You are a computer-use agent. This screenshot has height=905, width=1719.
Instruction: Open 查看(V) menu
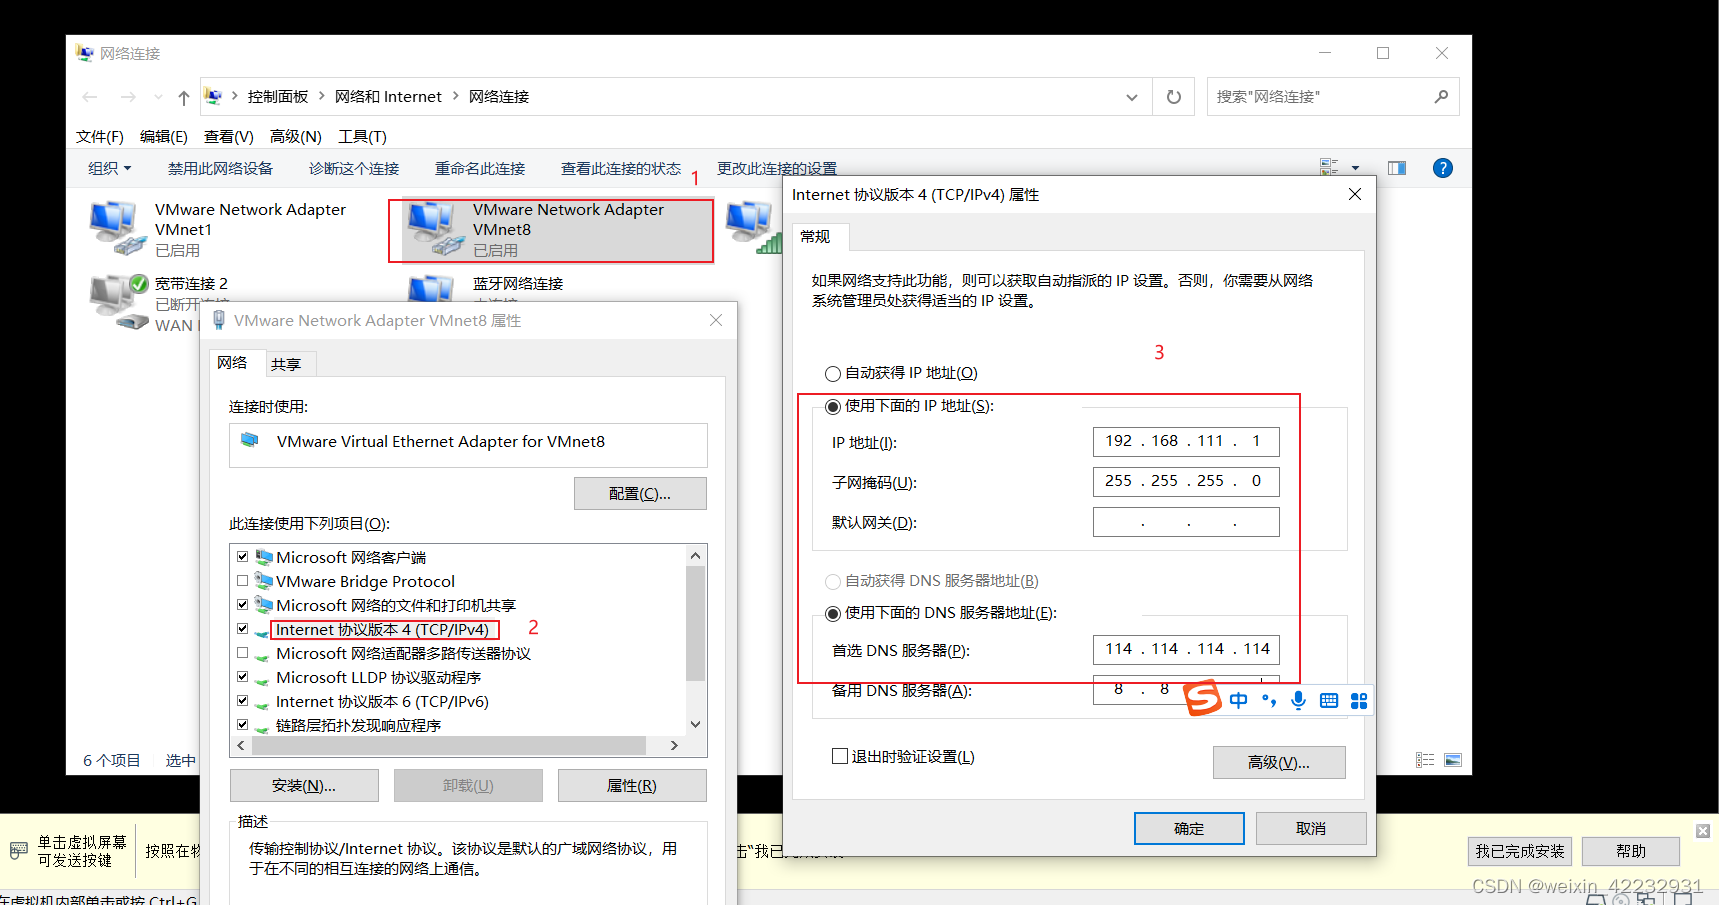coord(229,136)
